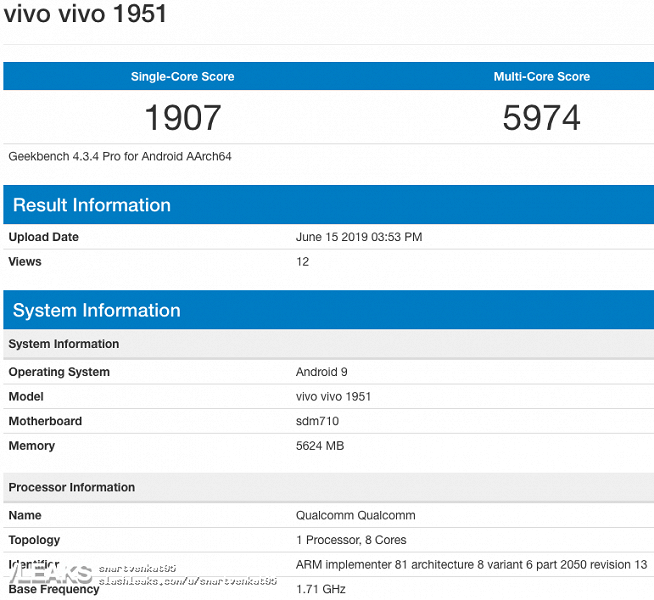The image size is (654, 600).
Task: Select the Geekbench 4.3.4 Pro version line
Action: [x=120, y=156]
